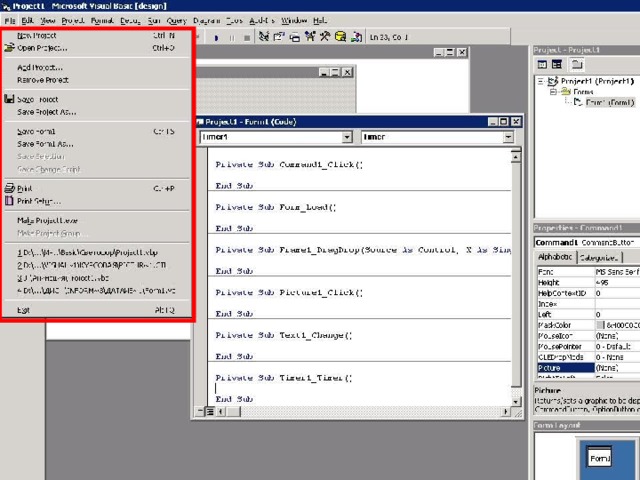Viewport: 640px width, 480px height.
Task: Open the Debug menu
Action: click(130, 20)
